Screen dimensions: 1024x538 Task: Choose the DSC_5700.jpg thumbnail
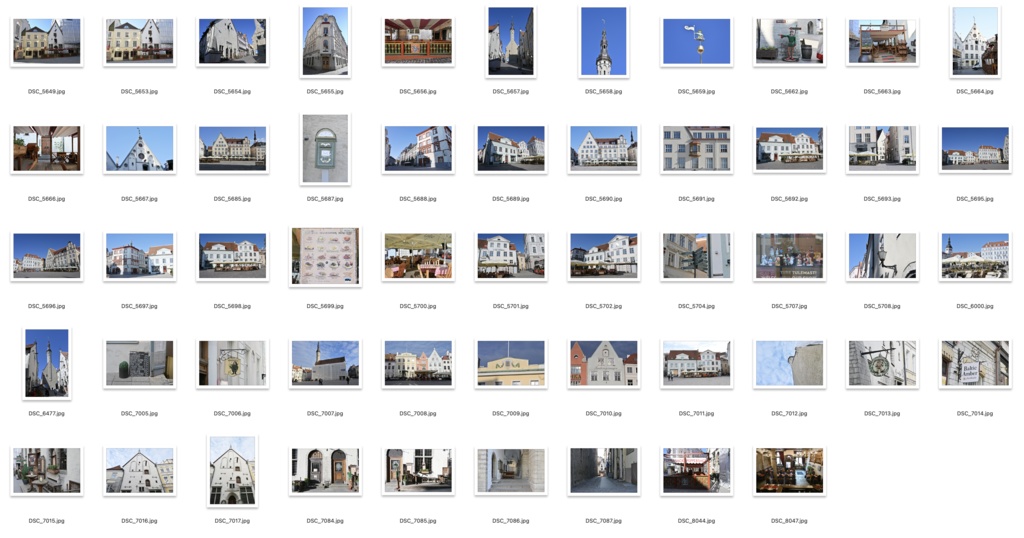[418, 256]
